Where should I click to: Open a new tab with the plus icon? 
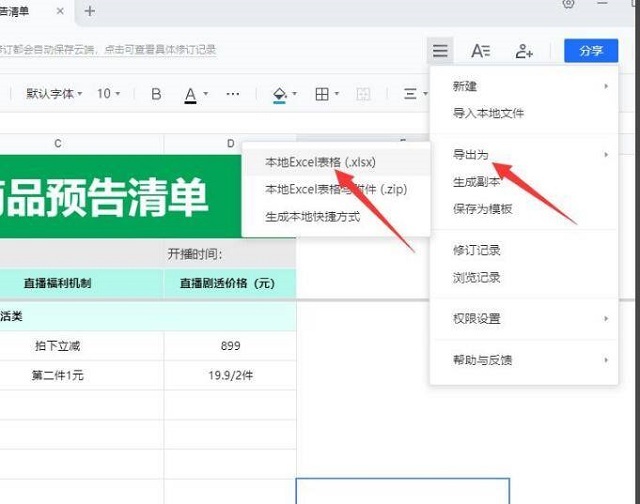[89, 11]
